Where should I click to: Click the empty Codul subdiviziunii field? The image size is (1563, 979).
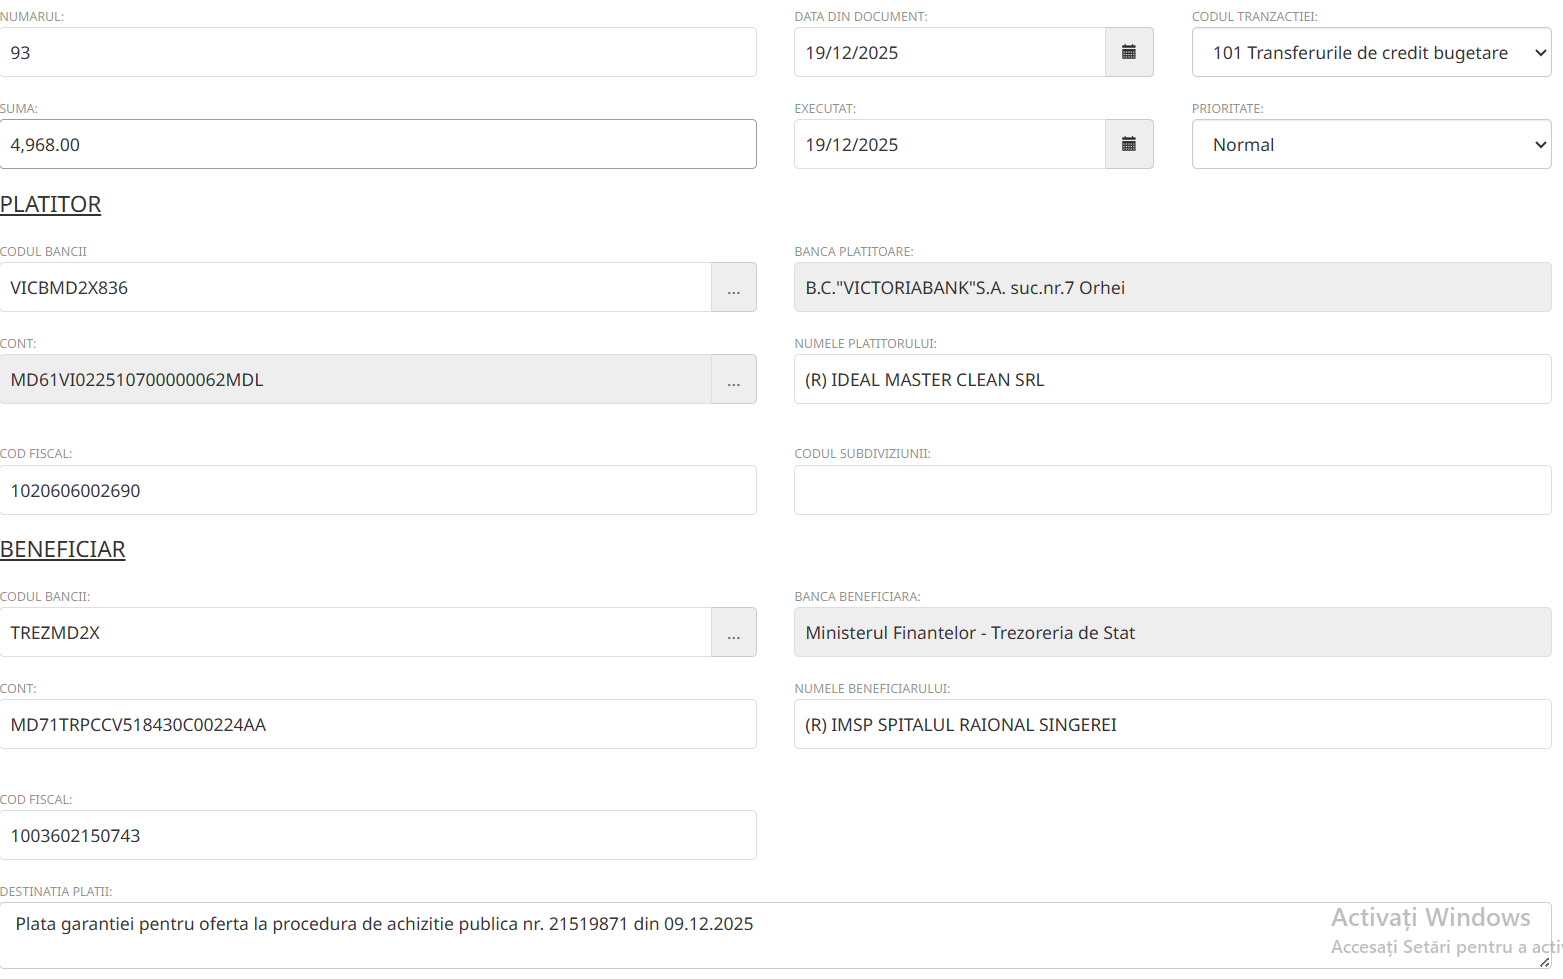(1172, 490)
